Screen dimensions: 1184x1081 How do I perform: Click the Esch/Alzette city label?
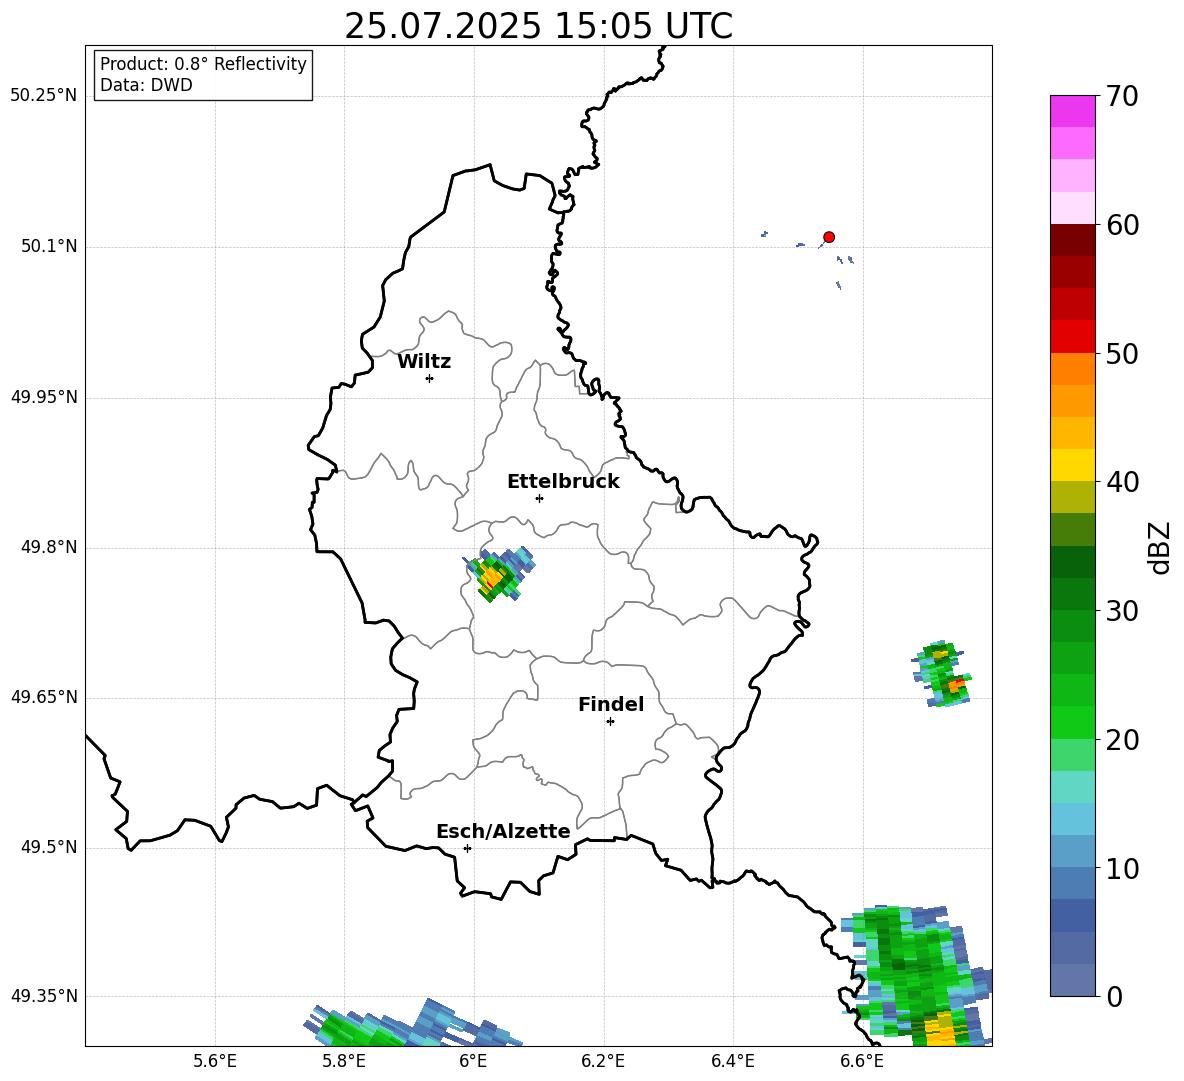click(504, 831)
